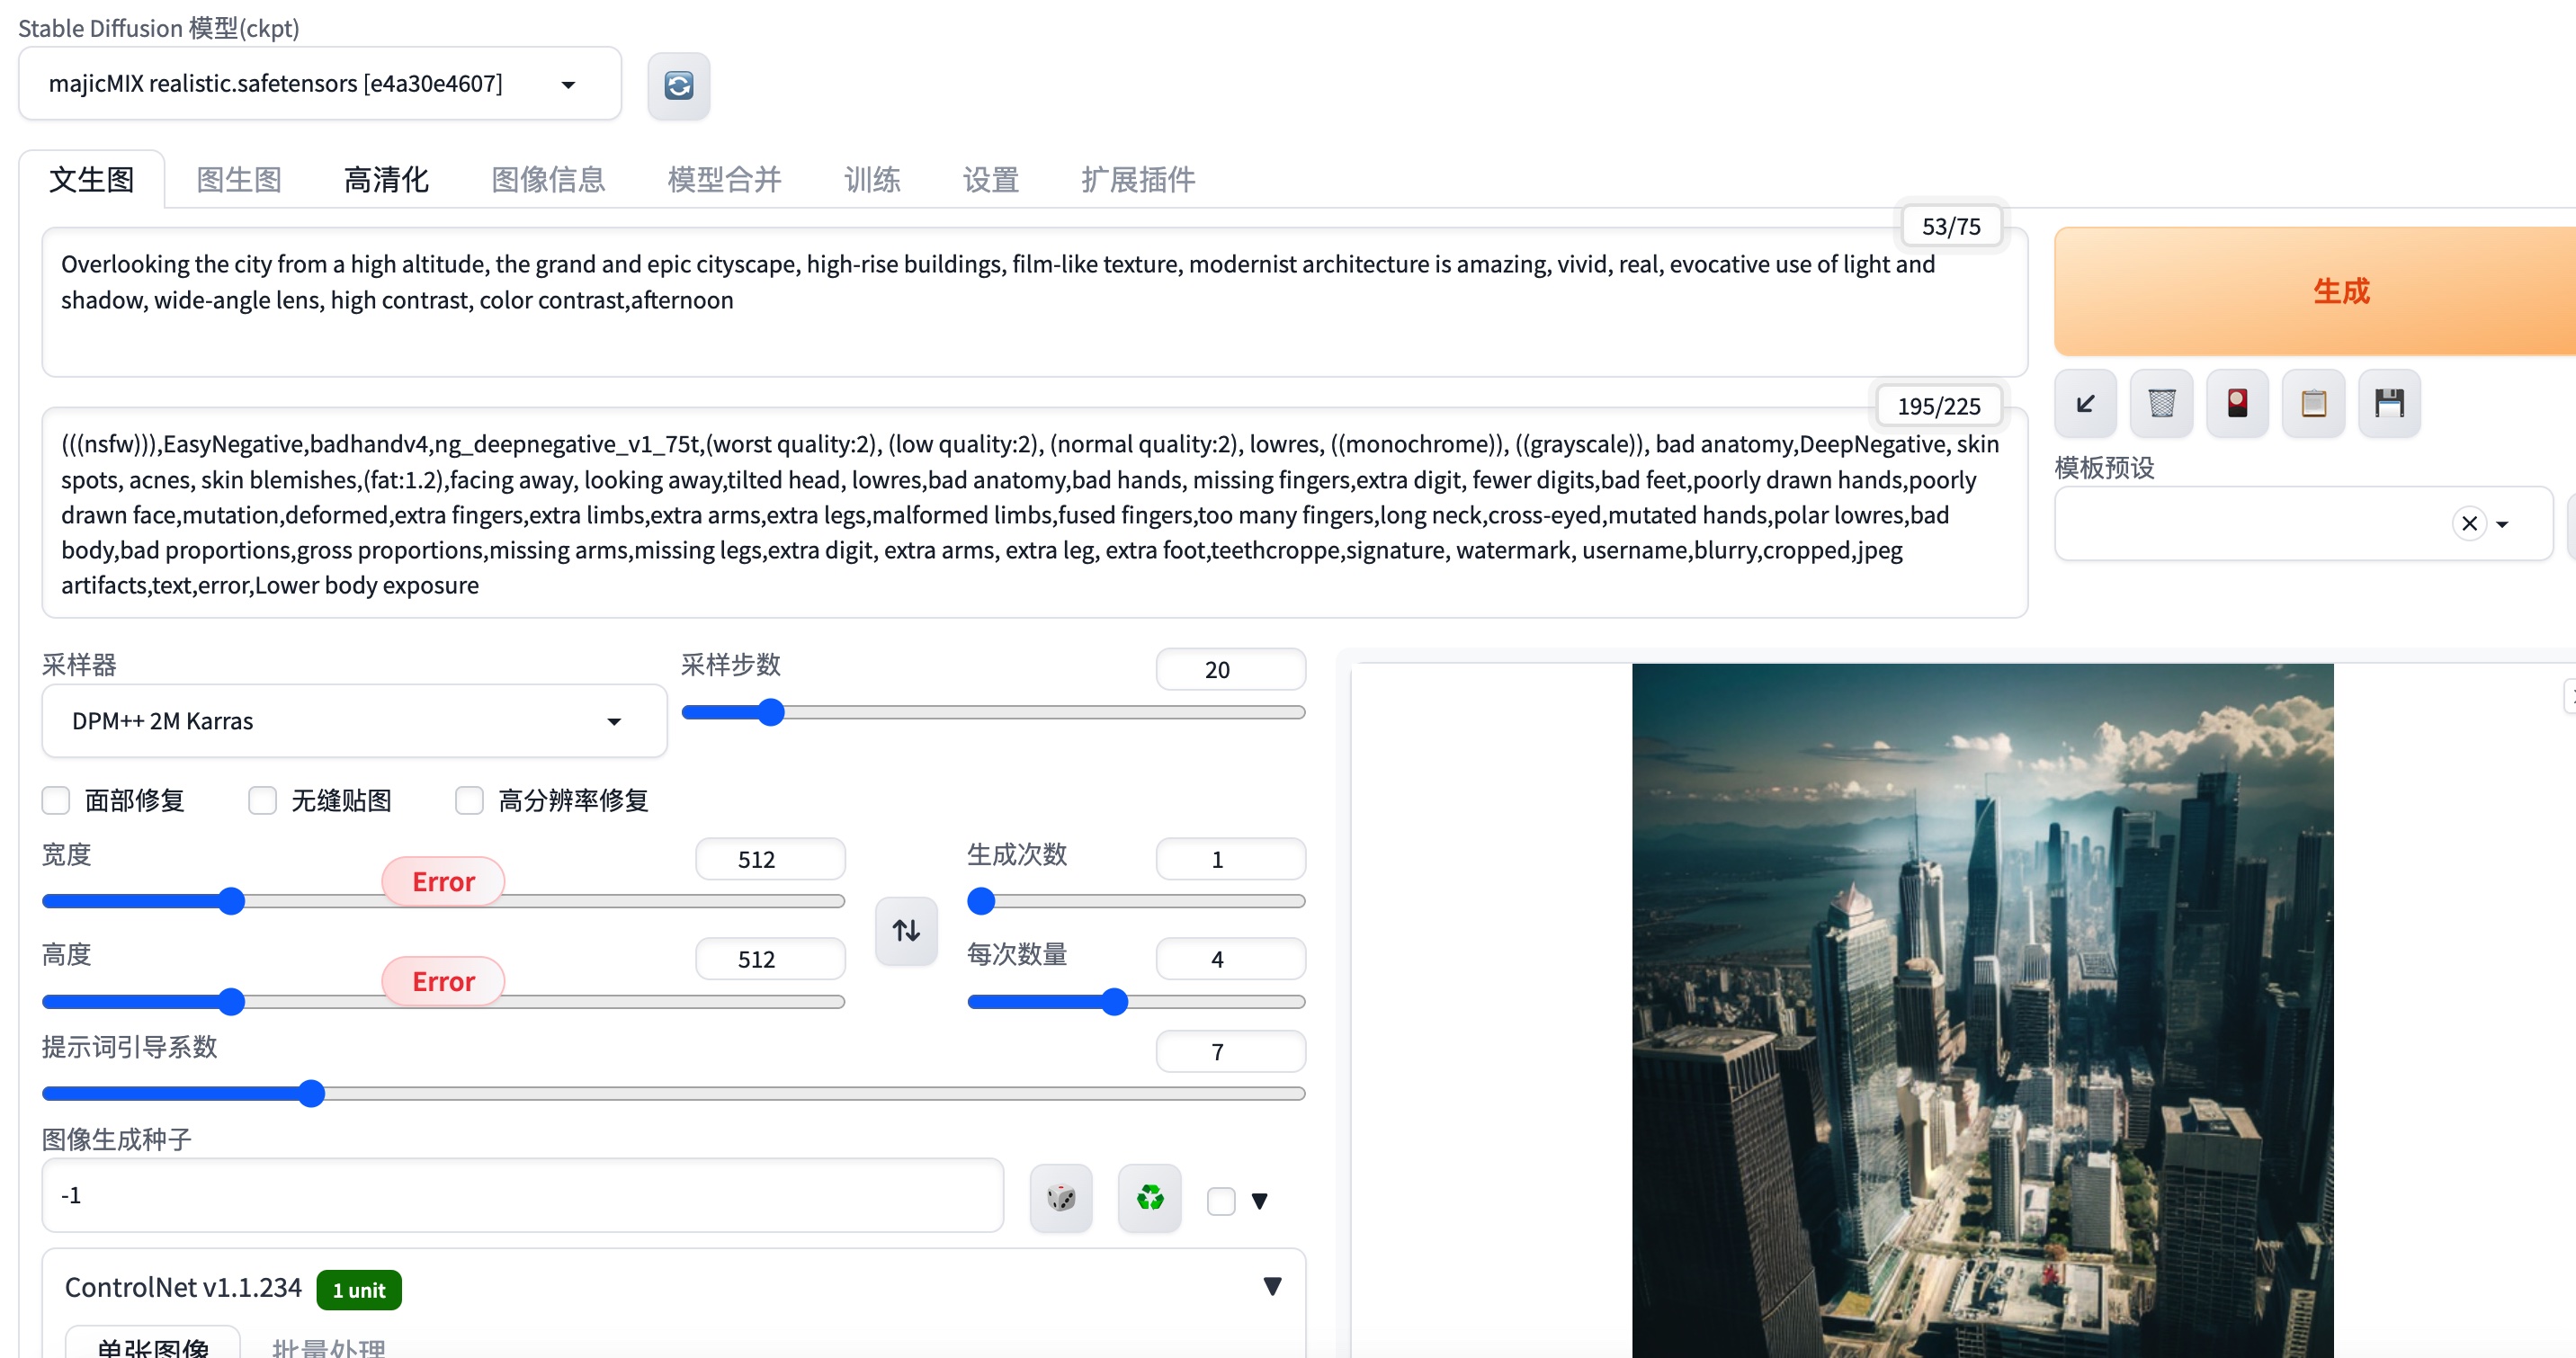Clear the prompt using trash icon
The height and width of the screenshot is (1358, 2576).
click(2161, 404)
